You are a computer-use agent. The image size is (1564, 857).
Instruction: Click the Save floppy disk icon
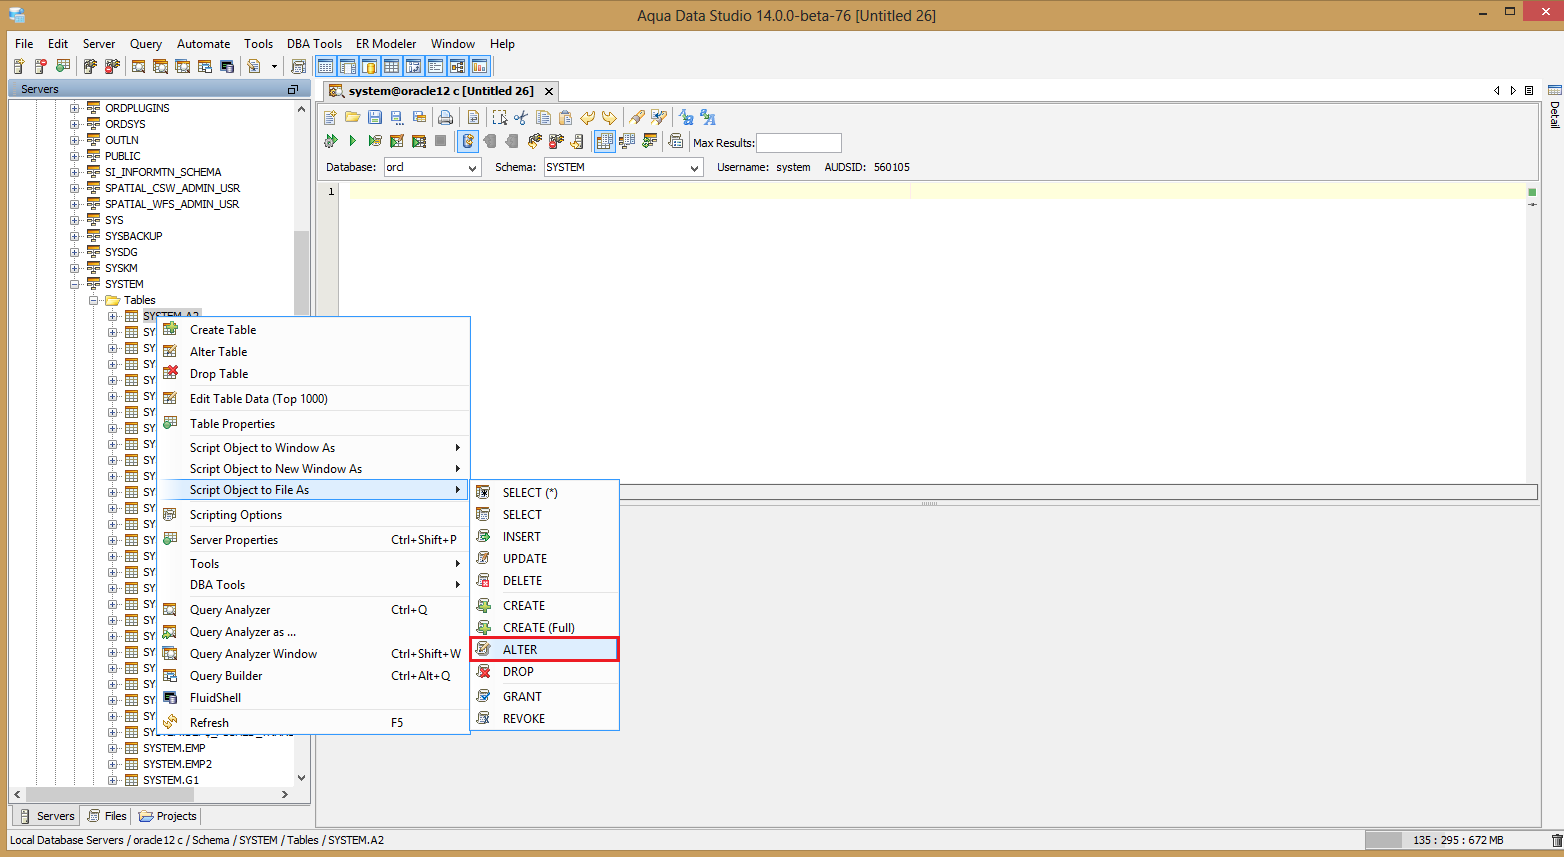click(375, 117)
